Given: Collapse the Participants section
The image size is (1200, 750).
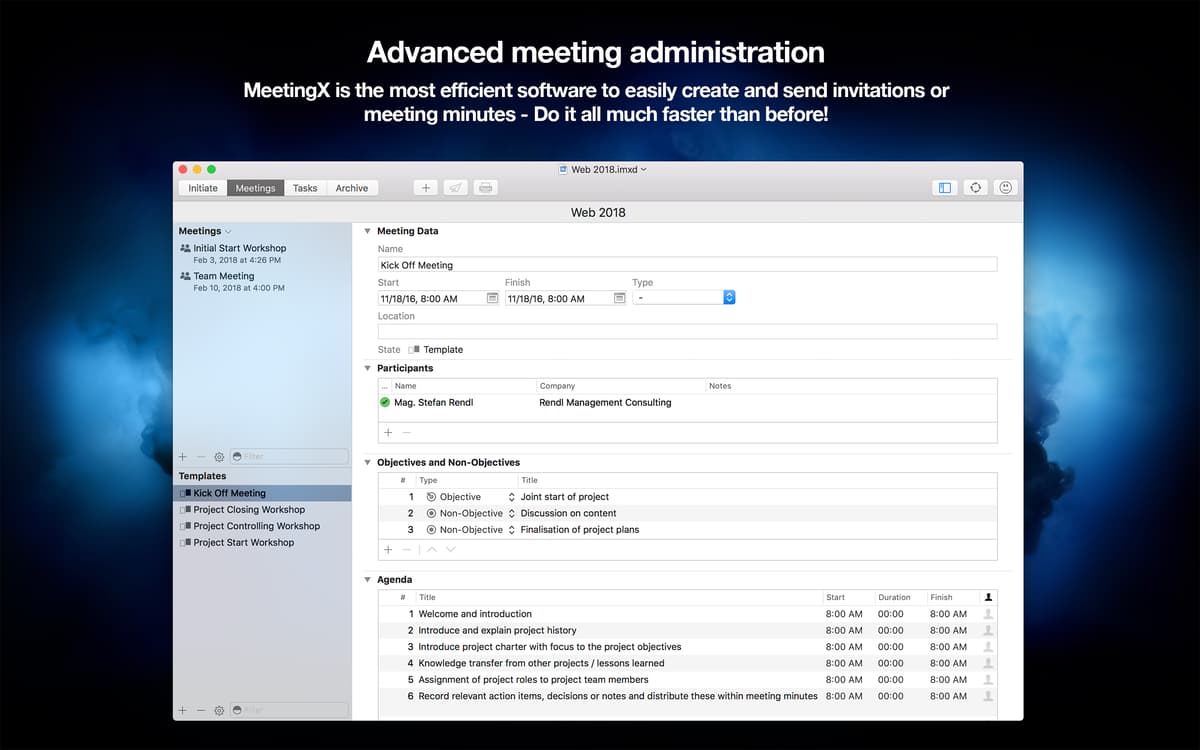Looking at the screenshot, I should click(x=367, y=368).
